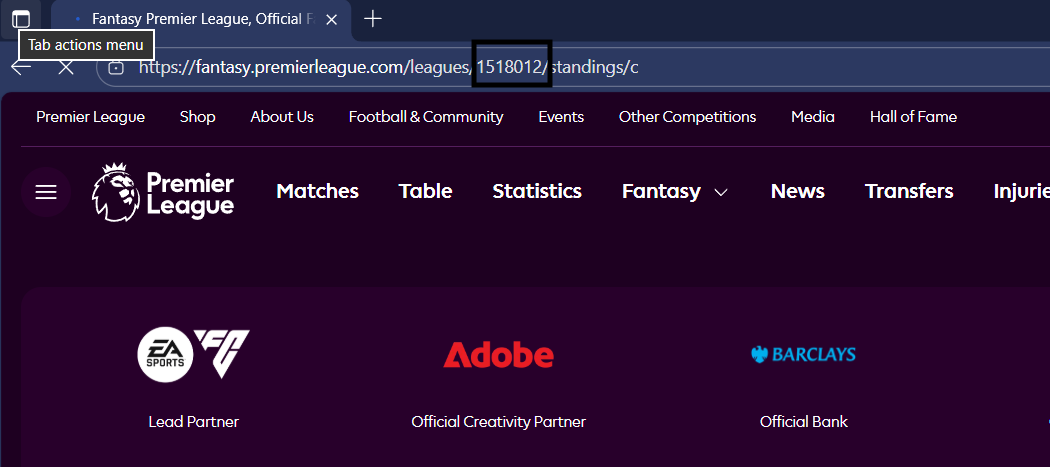Image resolution: width=1050 pixels, height=467 pixels.
Task: Open the tab actions menu icon
Action: pyautogui.click(x=21, y=18)
